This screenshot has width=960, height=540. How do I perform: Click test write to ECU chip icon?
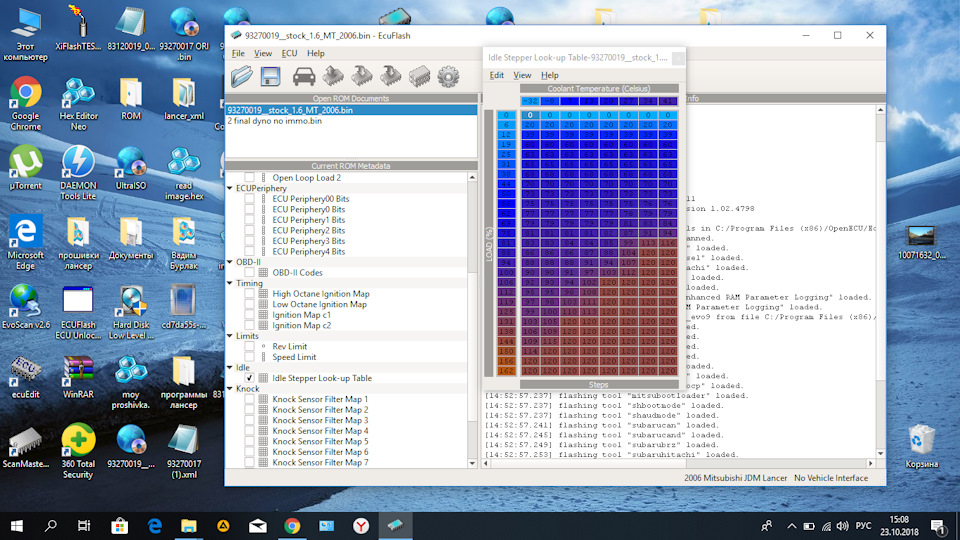tap(391, 77)
